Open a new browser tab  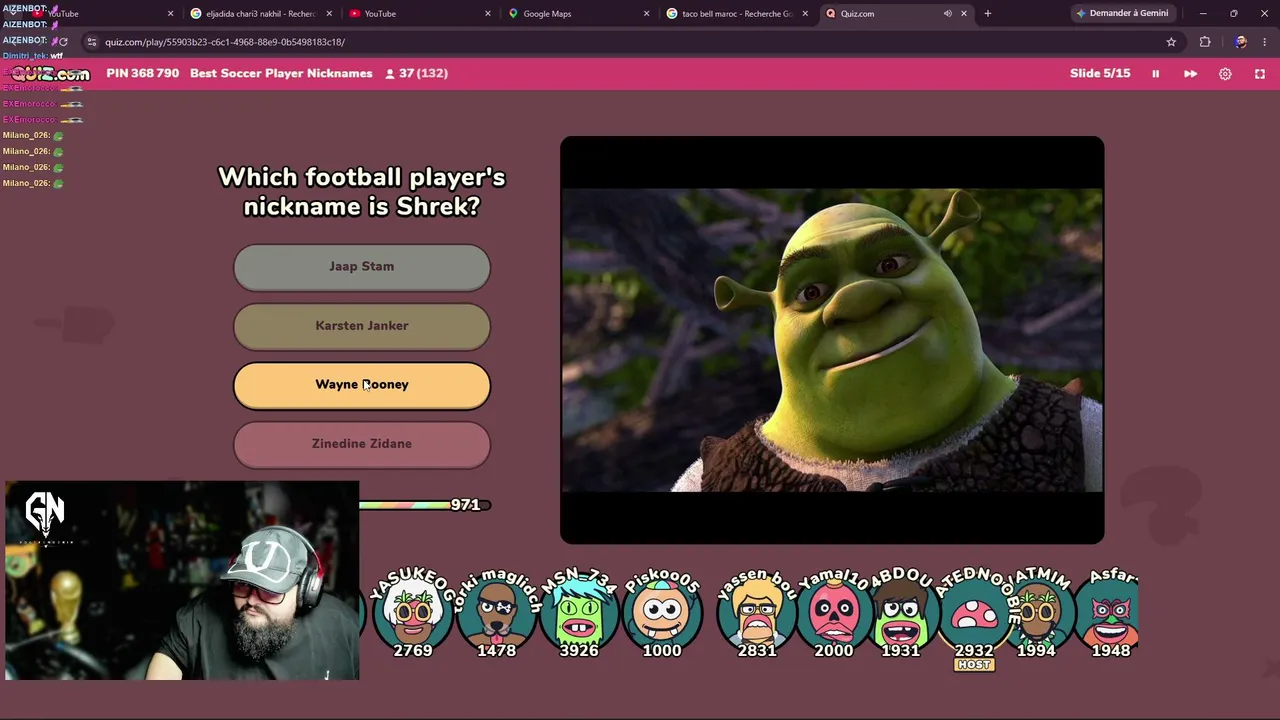[x=988, y=14]
